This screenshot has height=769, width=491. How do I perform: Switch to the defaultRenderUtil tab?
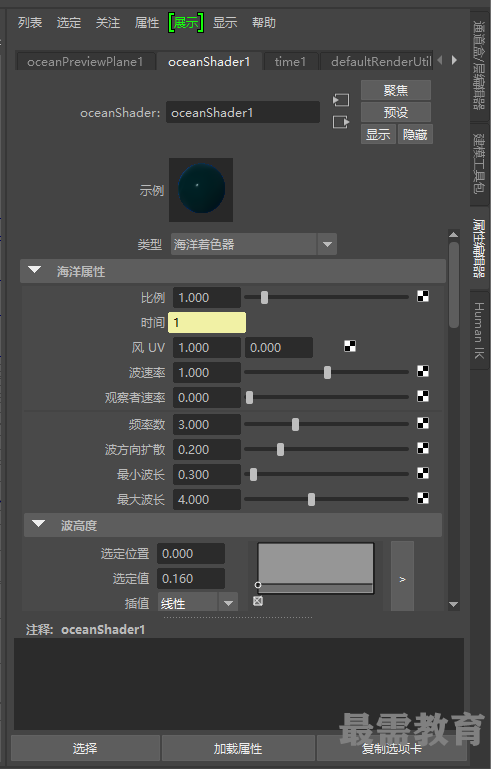(x=377, y=62)
